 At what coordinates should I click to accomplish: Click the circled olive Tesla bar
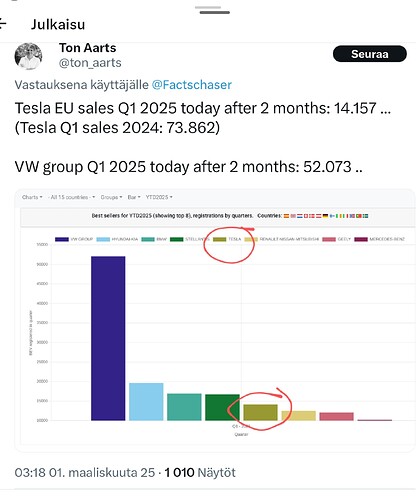click(260, 412)
